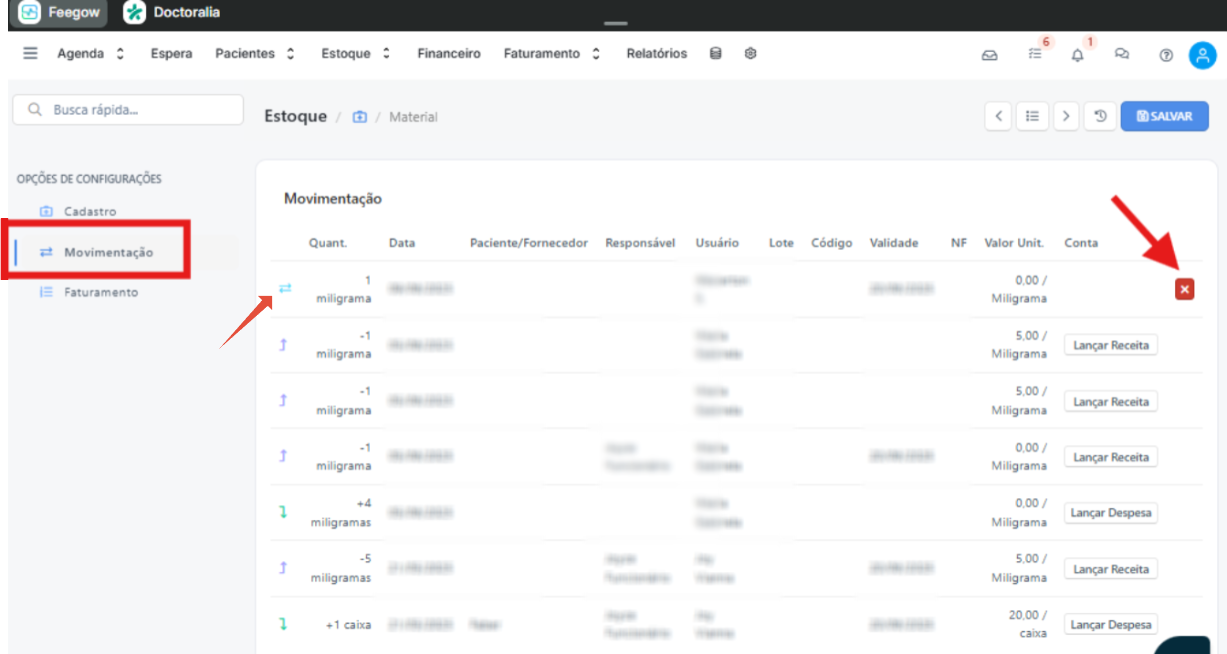Click the -5 miligramas quantity cell
This screenshot has height=654, width=1227.
point(343,569)
